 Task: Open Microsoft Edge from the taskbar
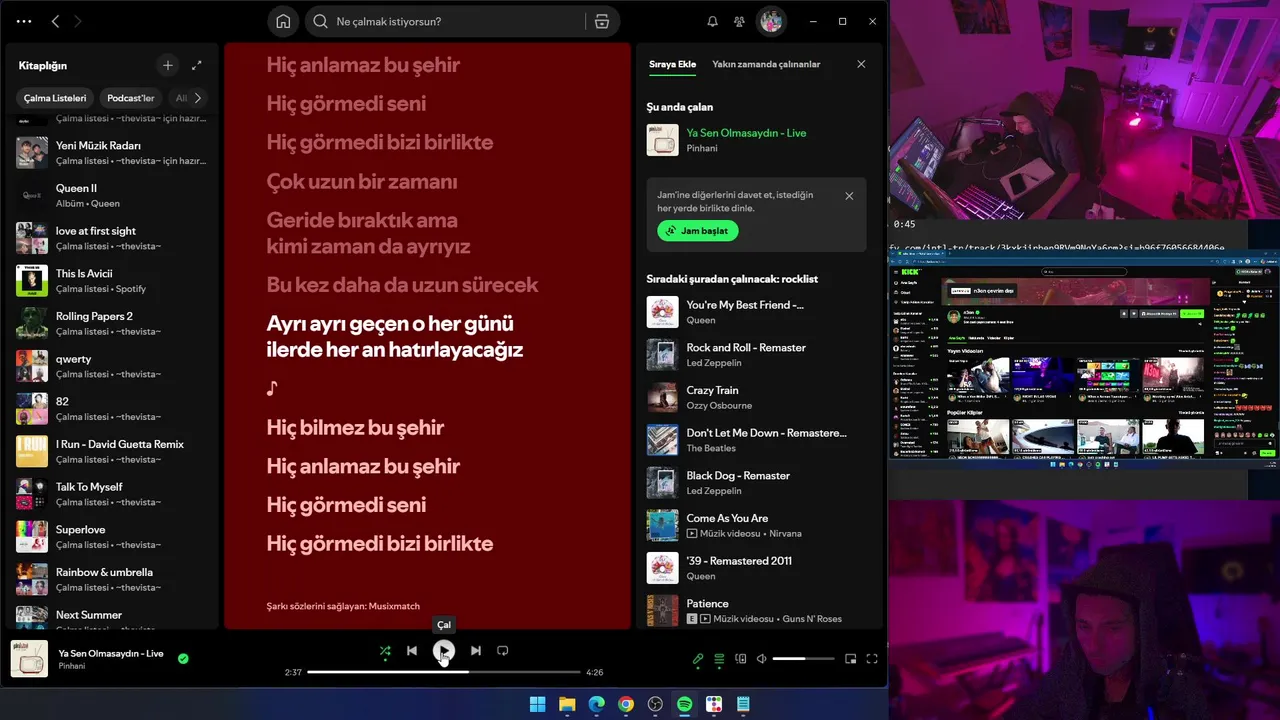pos(596,704)
